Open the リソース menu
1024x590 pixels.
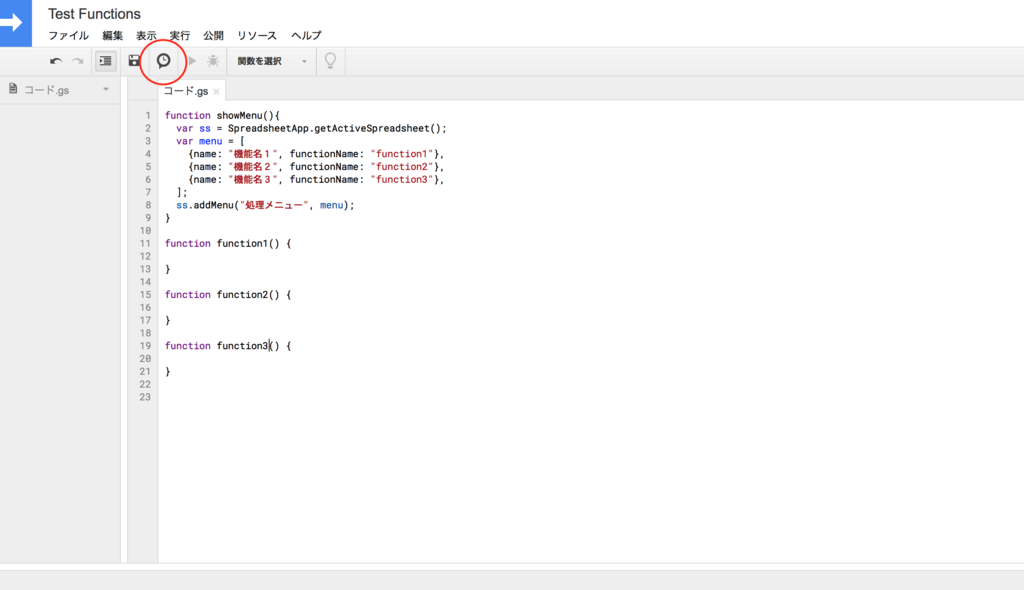coord(257,35)
